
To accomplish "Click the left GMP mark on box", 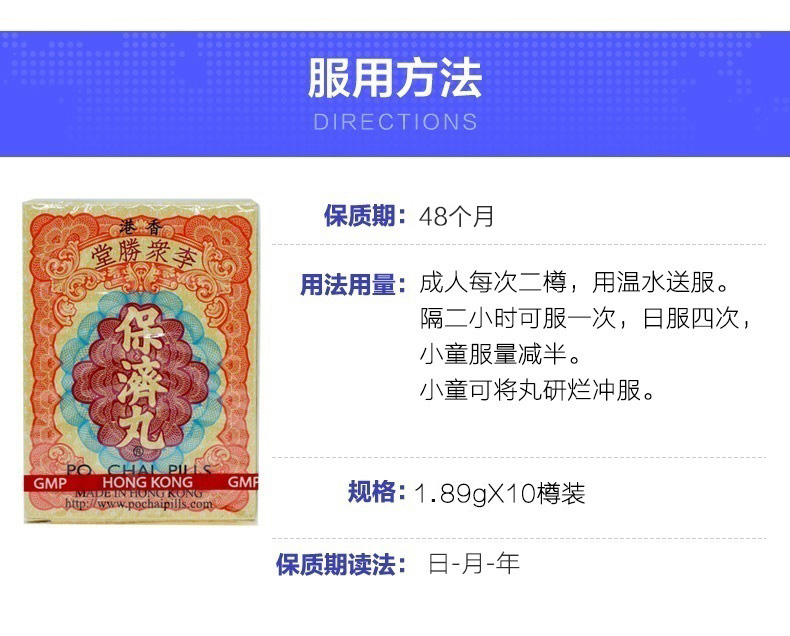I will click(x=50, y=483).
